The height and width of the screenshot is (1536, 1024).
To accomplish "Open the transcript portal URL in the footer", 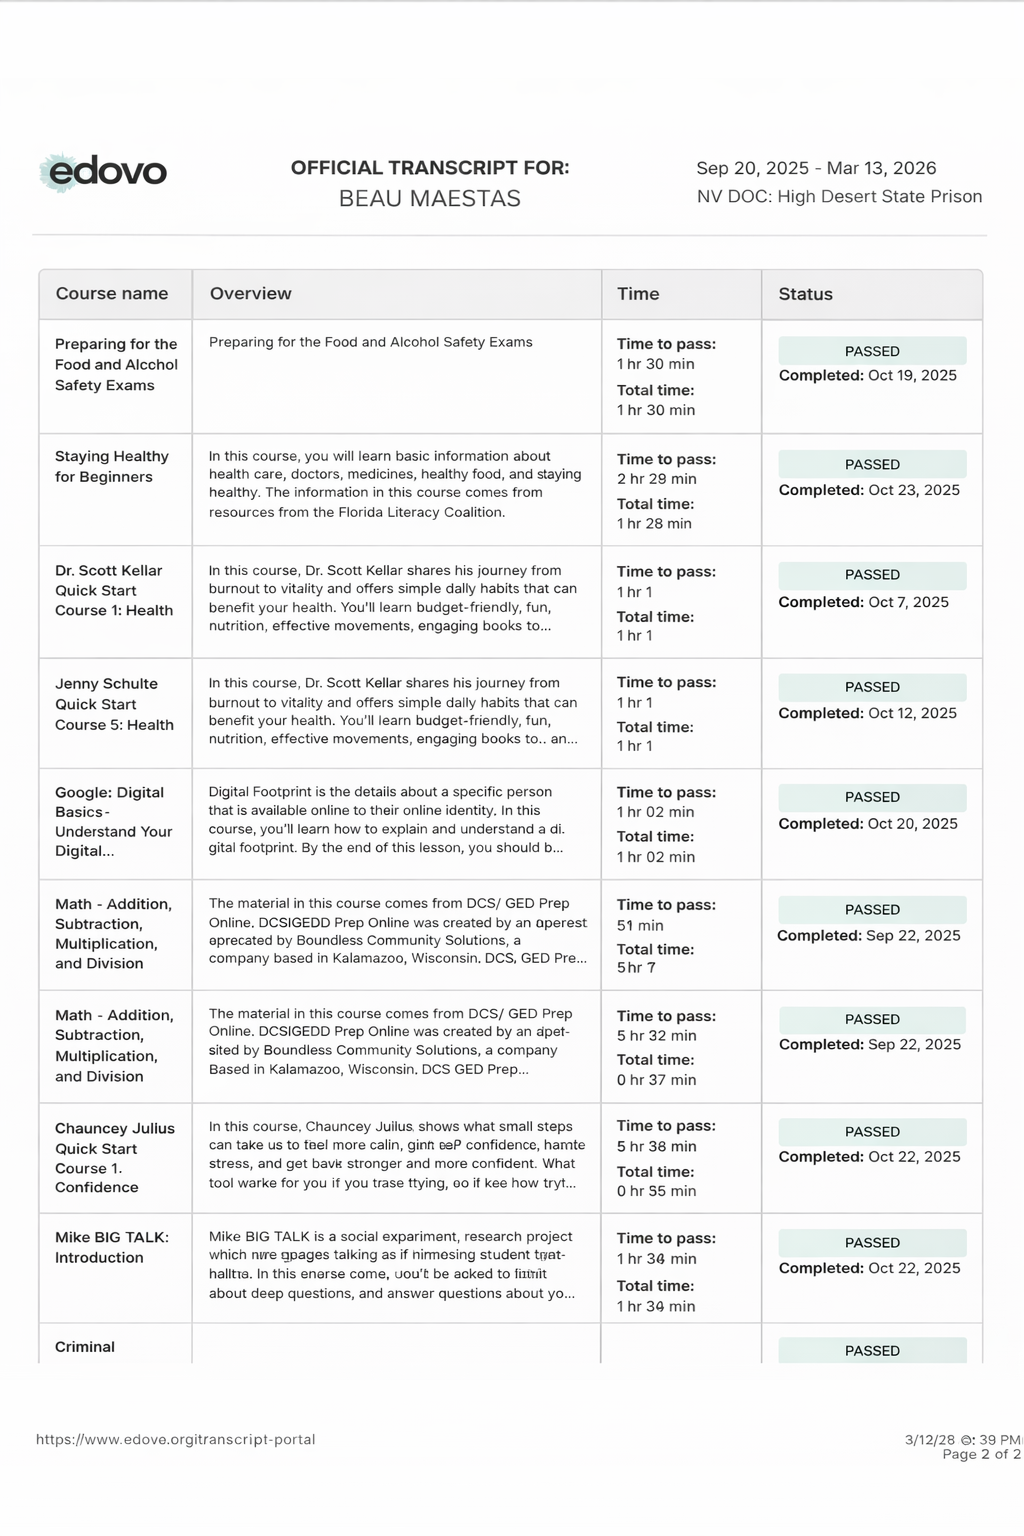I will [176, 1440].
